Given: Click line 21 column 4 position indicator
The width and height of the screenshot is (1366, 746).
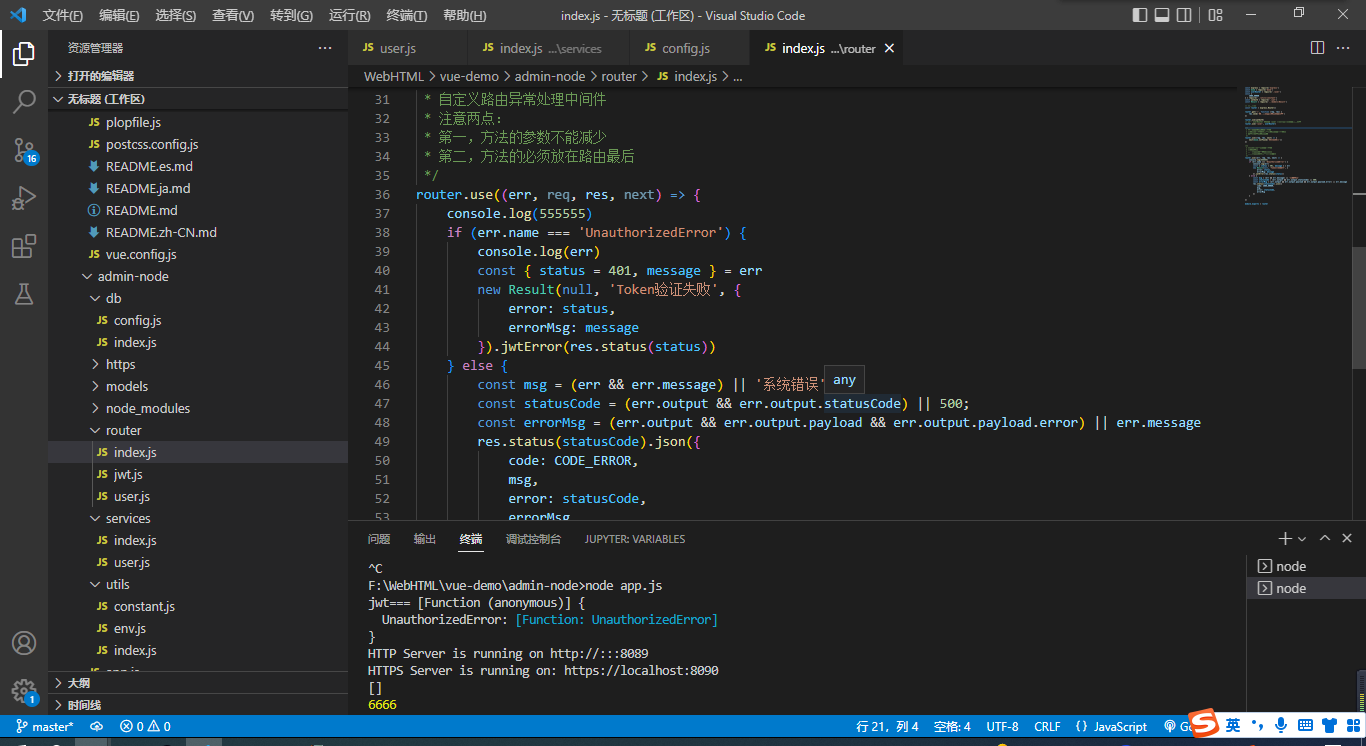Looking at the screenshot, I should coord(887,727).
